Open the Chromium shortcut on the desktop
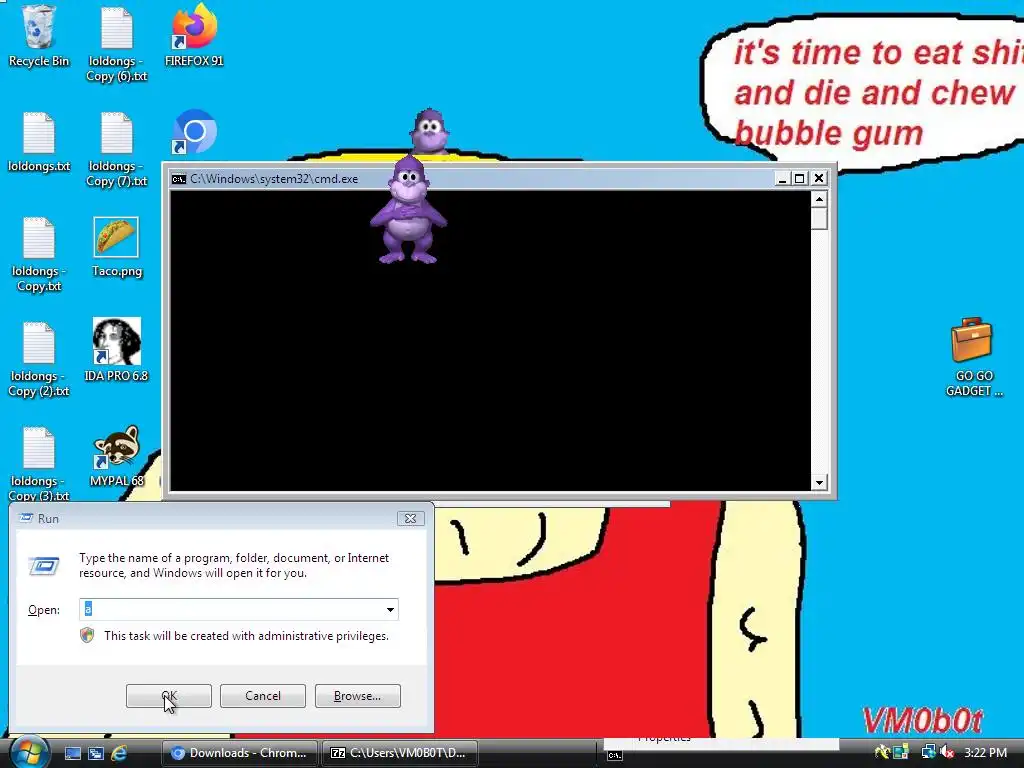This screenshot has width=1024, height=768. coord(195,132)
